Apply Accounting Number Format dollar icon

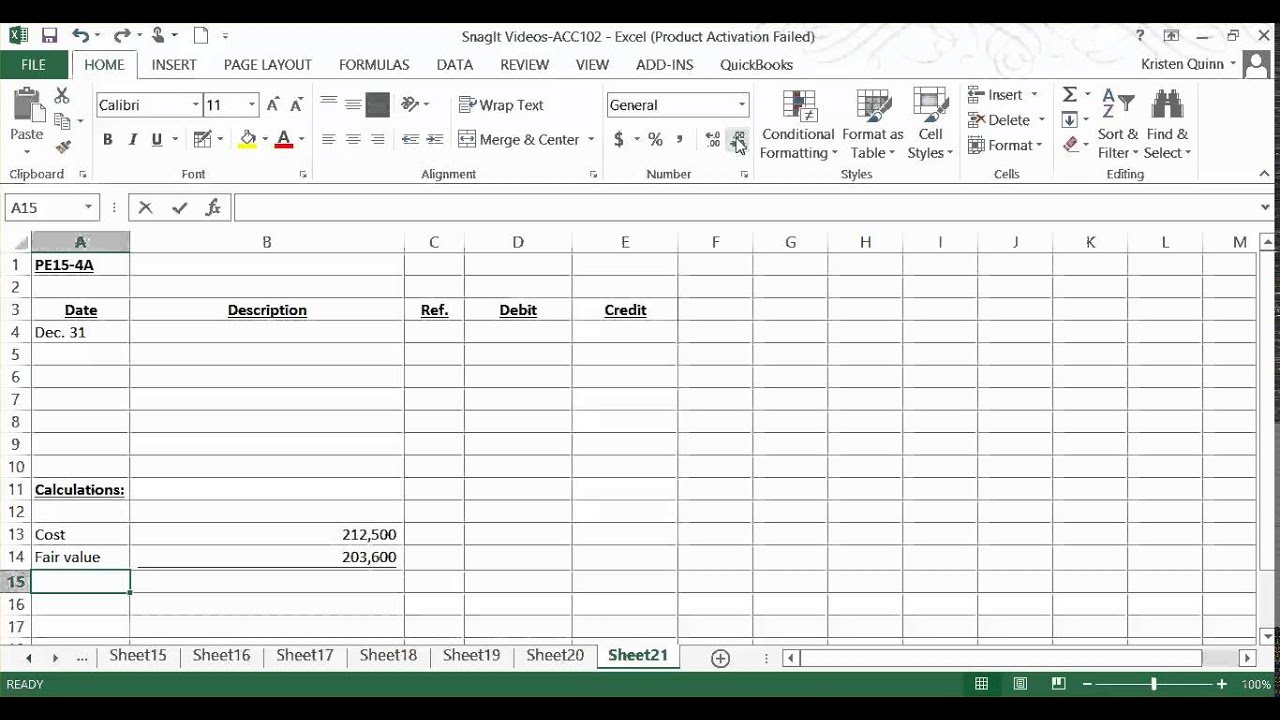point(619,139)
